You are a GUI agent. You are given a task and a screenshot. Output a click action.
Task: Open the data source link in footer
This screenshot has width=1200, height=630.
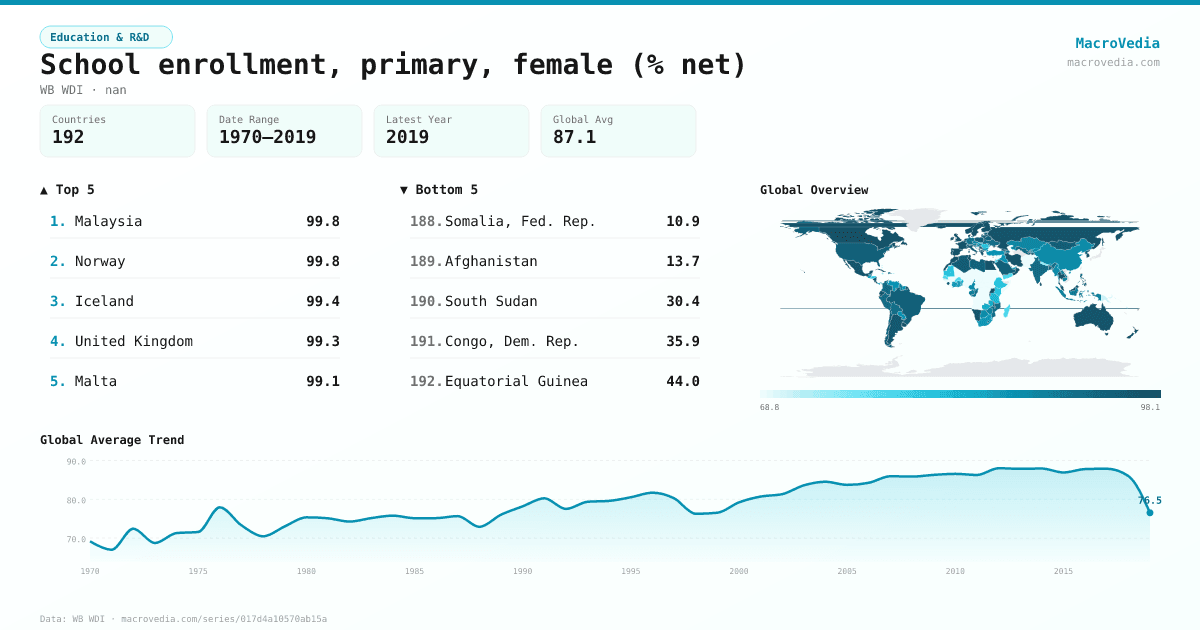[x=183, y=619]
